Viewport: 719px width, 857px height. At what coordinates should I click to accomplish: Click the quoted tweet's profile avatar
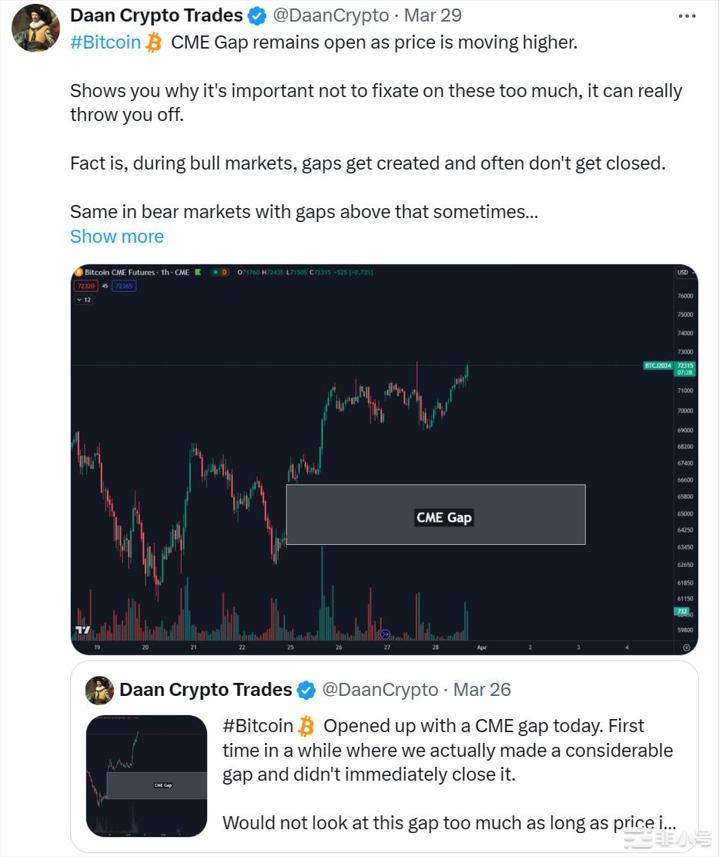[99, 690]
